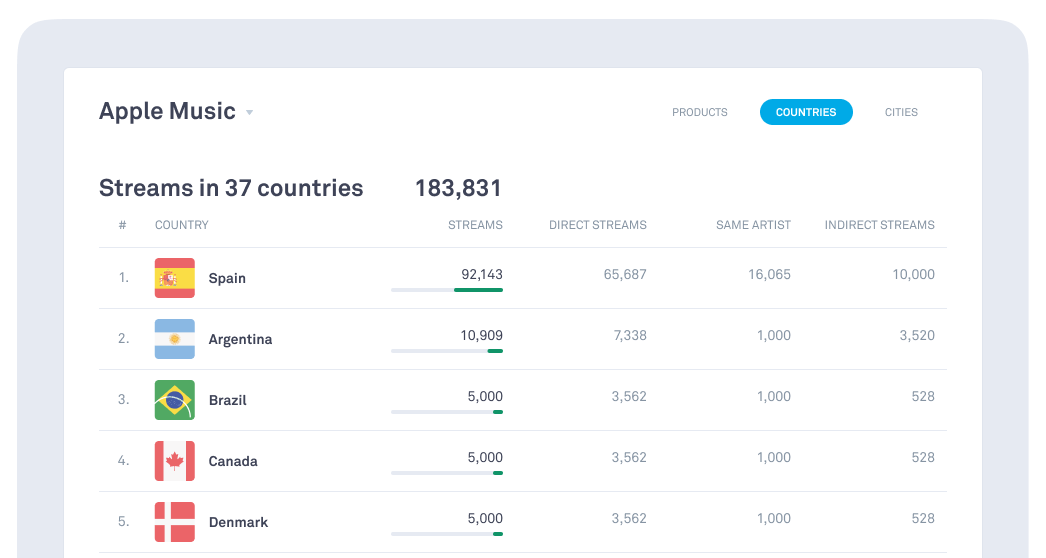Viewport: 1046px width, 558px height.
Task: Click the Spain flag icon
Action: tap(175, 278)
